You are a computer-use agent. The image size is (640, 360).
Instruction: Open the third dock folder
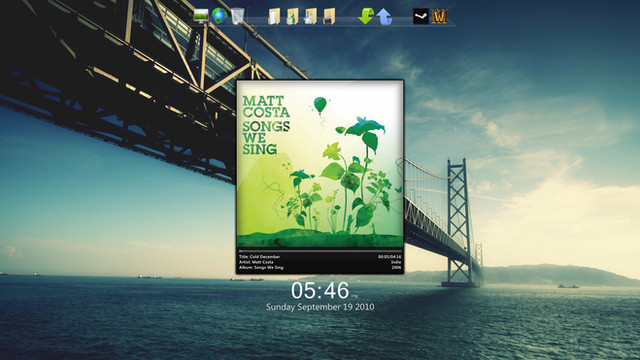[x=311, y=17]
